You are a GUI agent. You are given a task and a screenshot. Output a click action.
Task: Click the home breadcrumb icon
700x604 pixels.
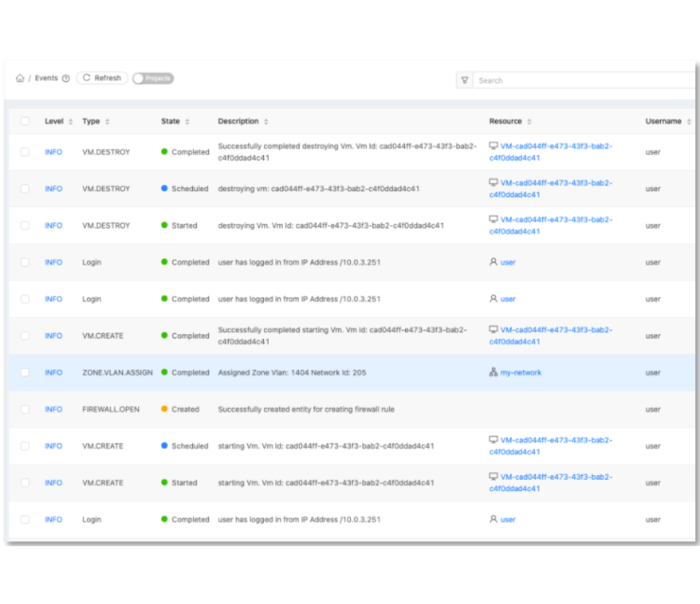coord(20,78)
